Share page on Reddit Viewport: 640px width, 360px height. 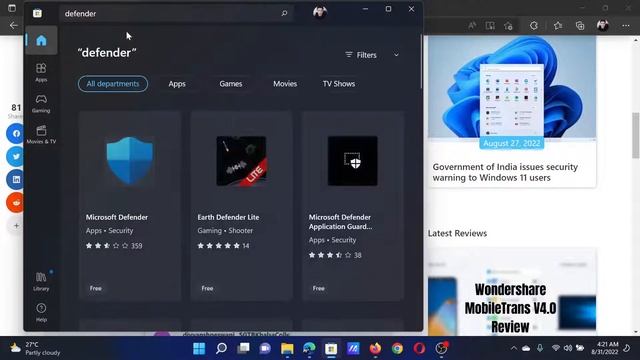(15, 202)
